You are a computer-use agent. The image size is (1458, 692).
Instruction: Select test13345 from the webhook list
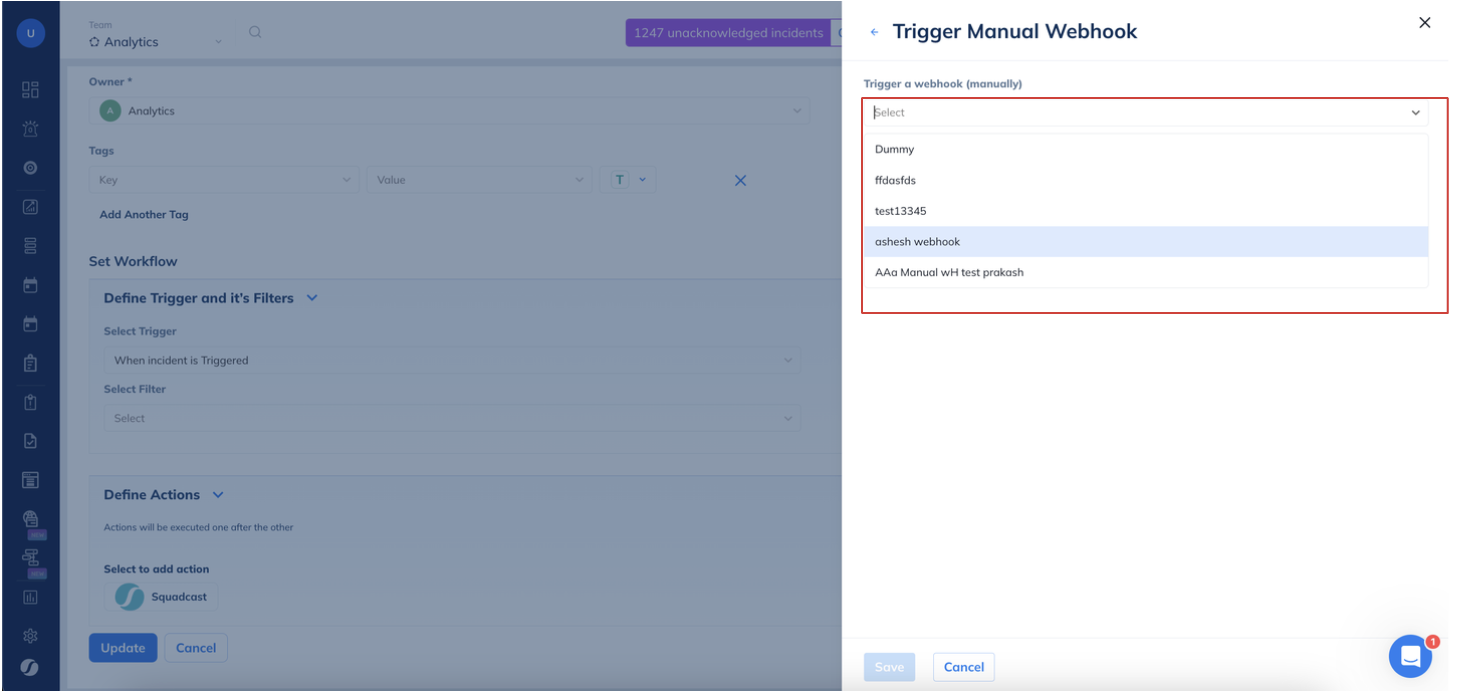[900, 211]
